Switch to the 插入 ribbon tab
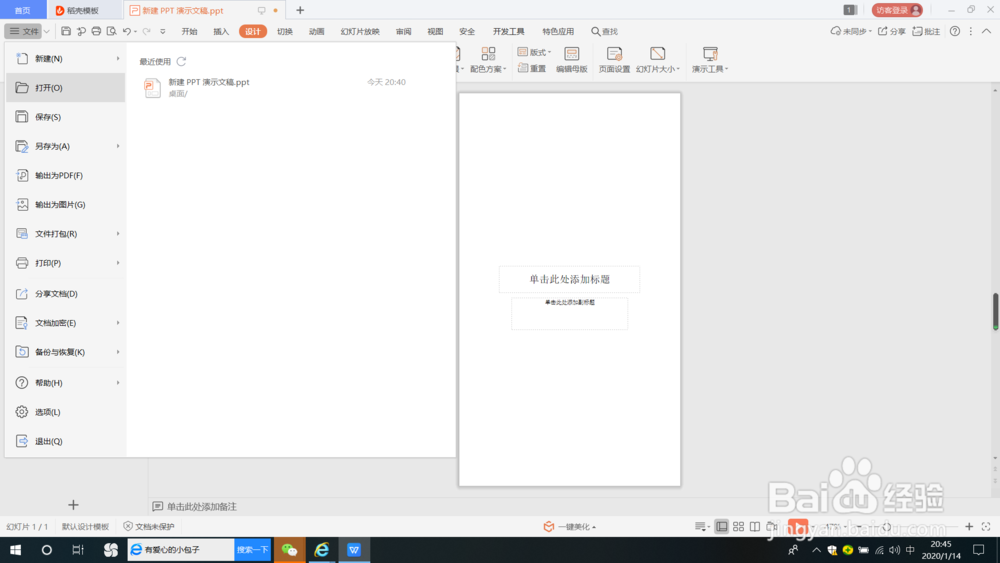1000x563 pixels. pos(221,31)
